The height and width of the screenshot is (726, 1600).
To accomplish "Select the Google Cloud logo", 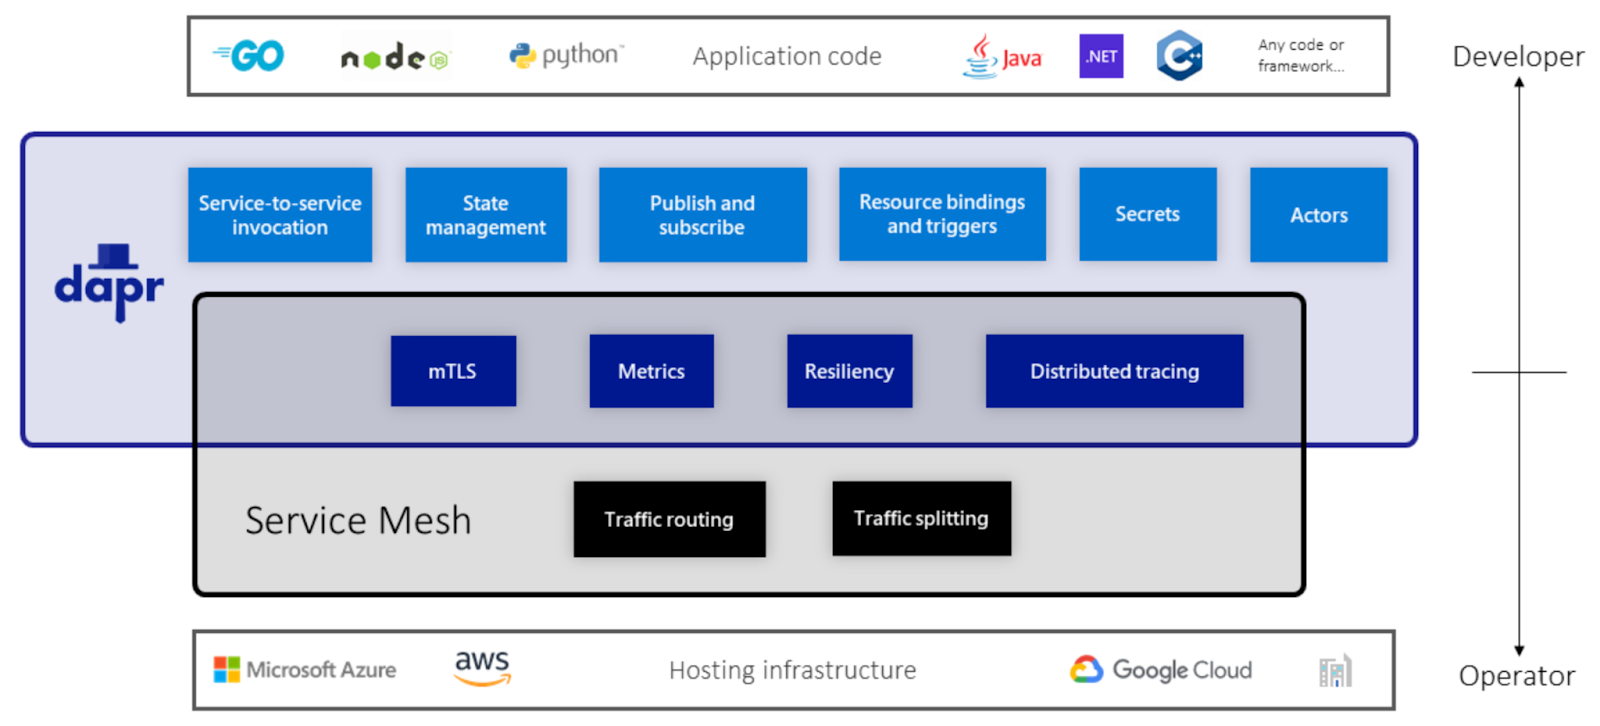I will 1161,670.
